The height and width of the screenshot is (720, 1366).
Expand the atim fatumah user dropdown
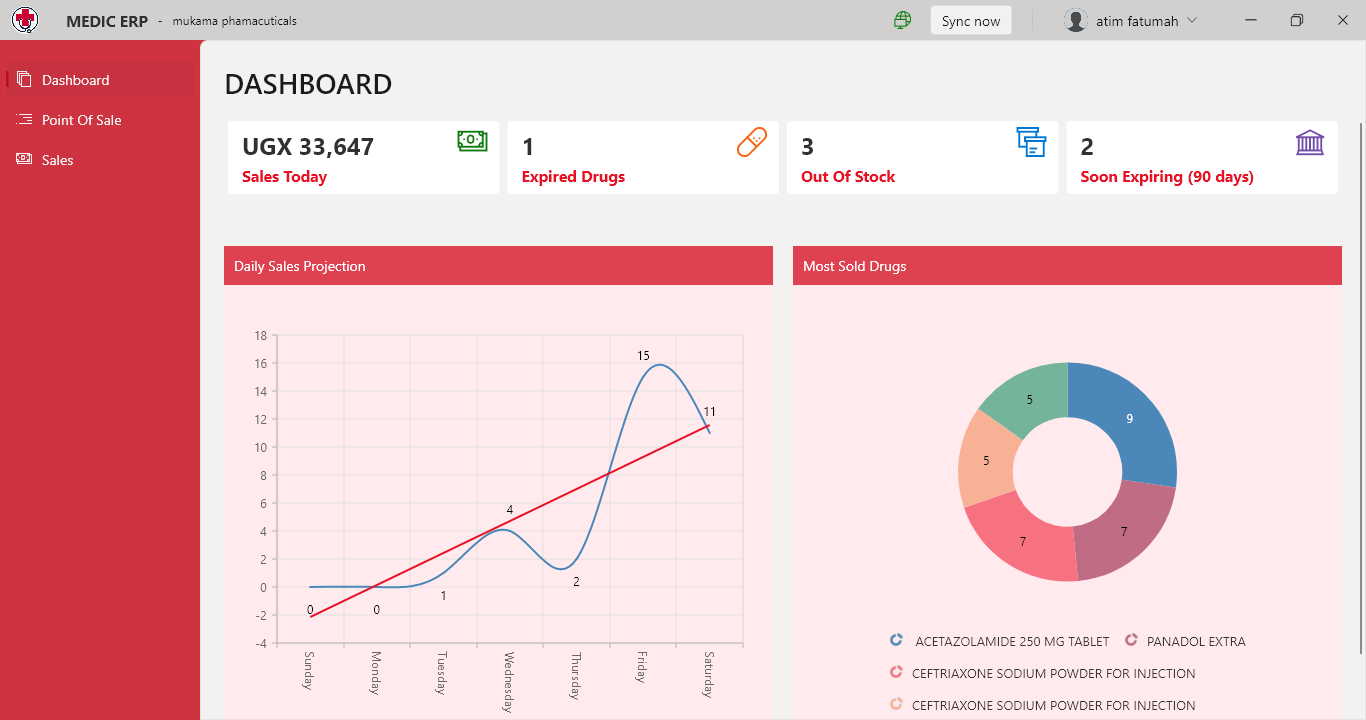[x=1191, y=20]
